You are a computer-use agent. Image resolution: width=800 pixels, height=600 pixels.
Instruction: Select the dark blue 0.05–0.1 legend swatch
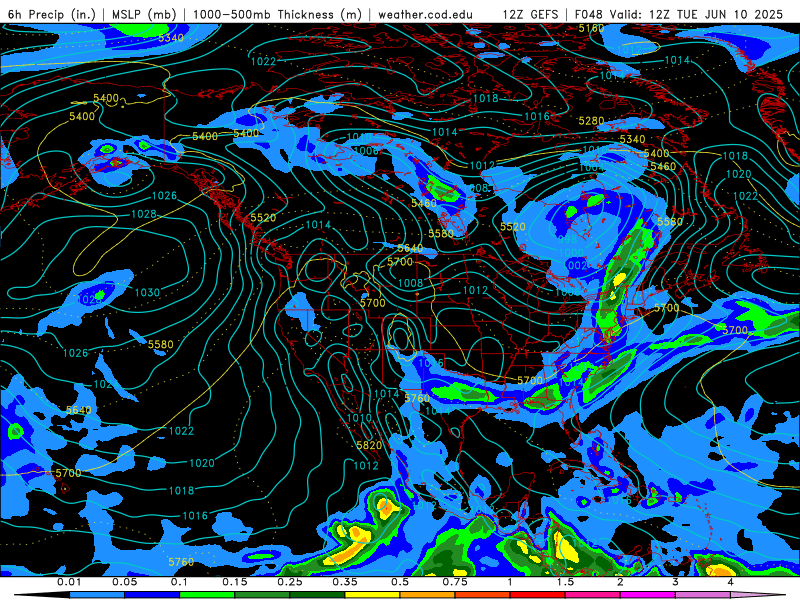click(x=152, y=595)
